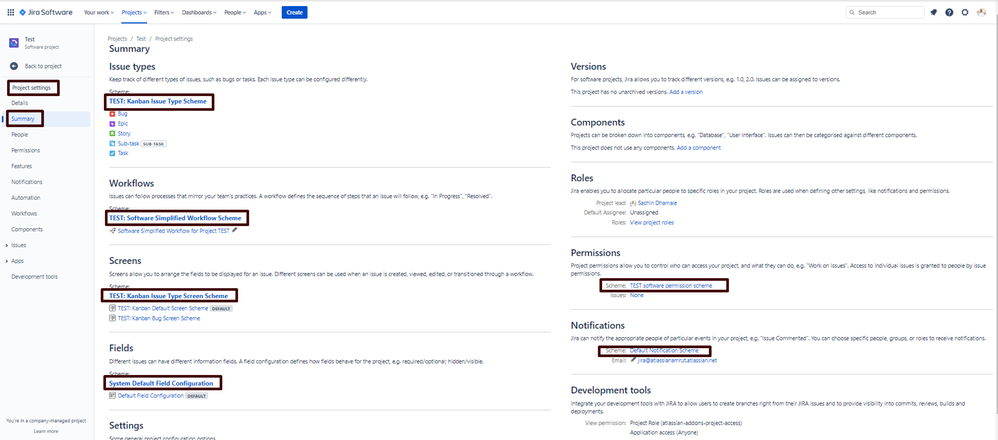Image resolution: width=998 pixels, height=440 pixels.
Task: Click the blue Create button
Action: (x=294, y=12)
